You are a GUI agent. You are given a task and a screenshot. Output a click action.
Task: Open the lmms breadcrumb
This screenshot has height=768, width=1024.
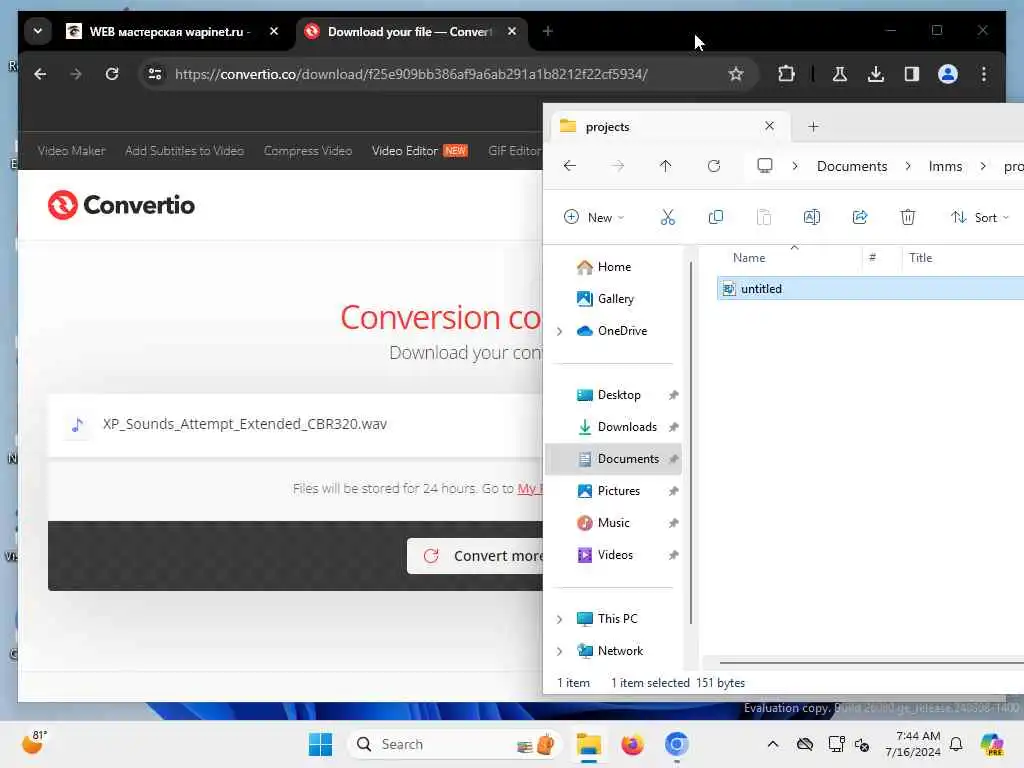pyautogui.click(x=945, y=166)
